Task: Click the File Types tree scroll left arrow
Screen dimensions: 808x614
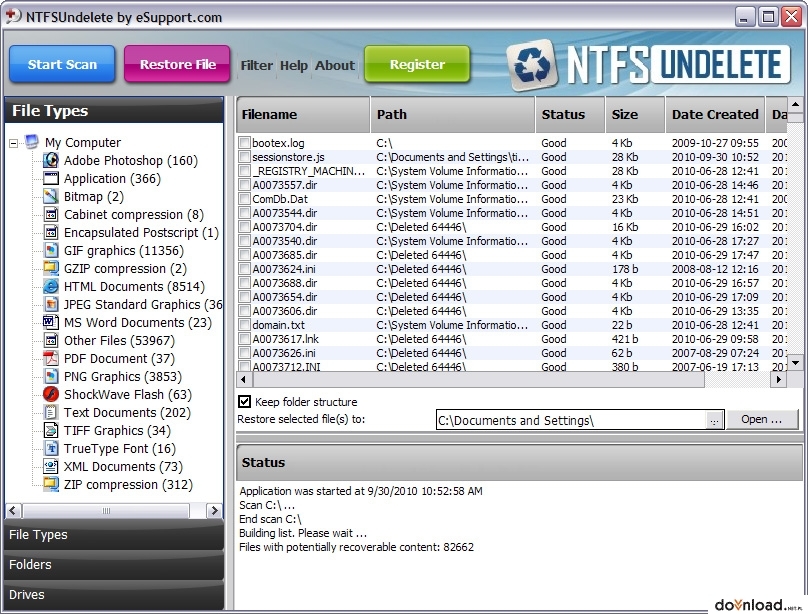Action: coord(13,510)
